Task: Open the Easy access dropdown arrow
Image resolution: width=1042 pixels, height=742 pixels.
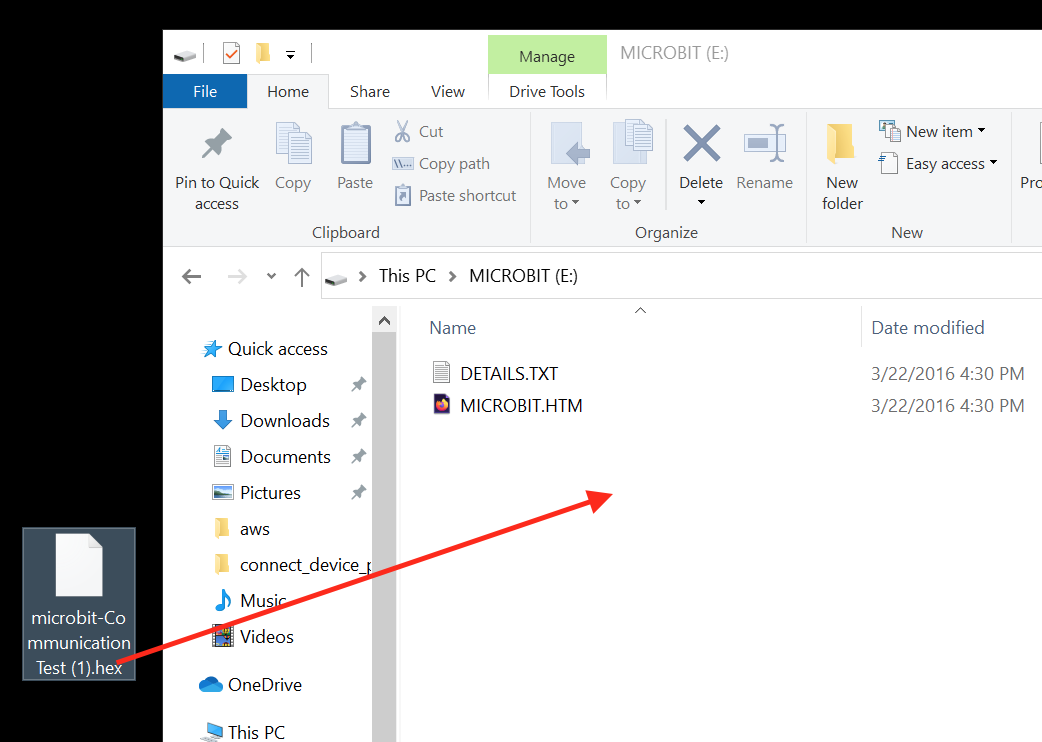Action: tap(993, 162)
